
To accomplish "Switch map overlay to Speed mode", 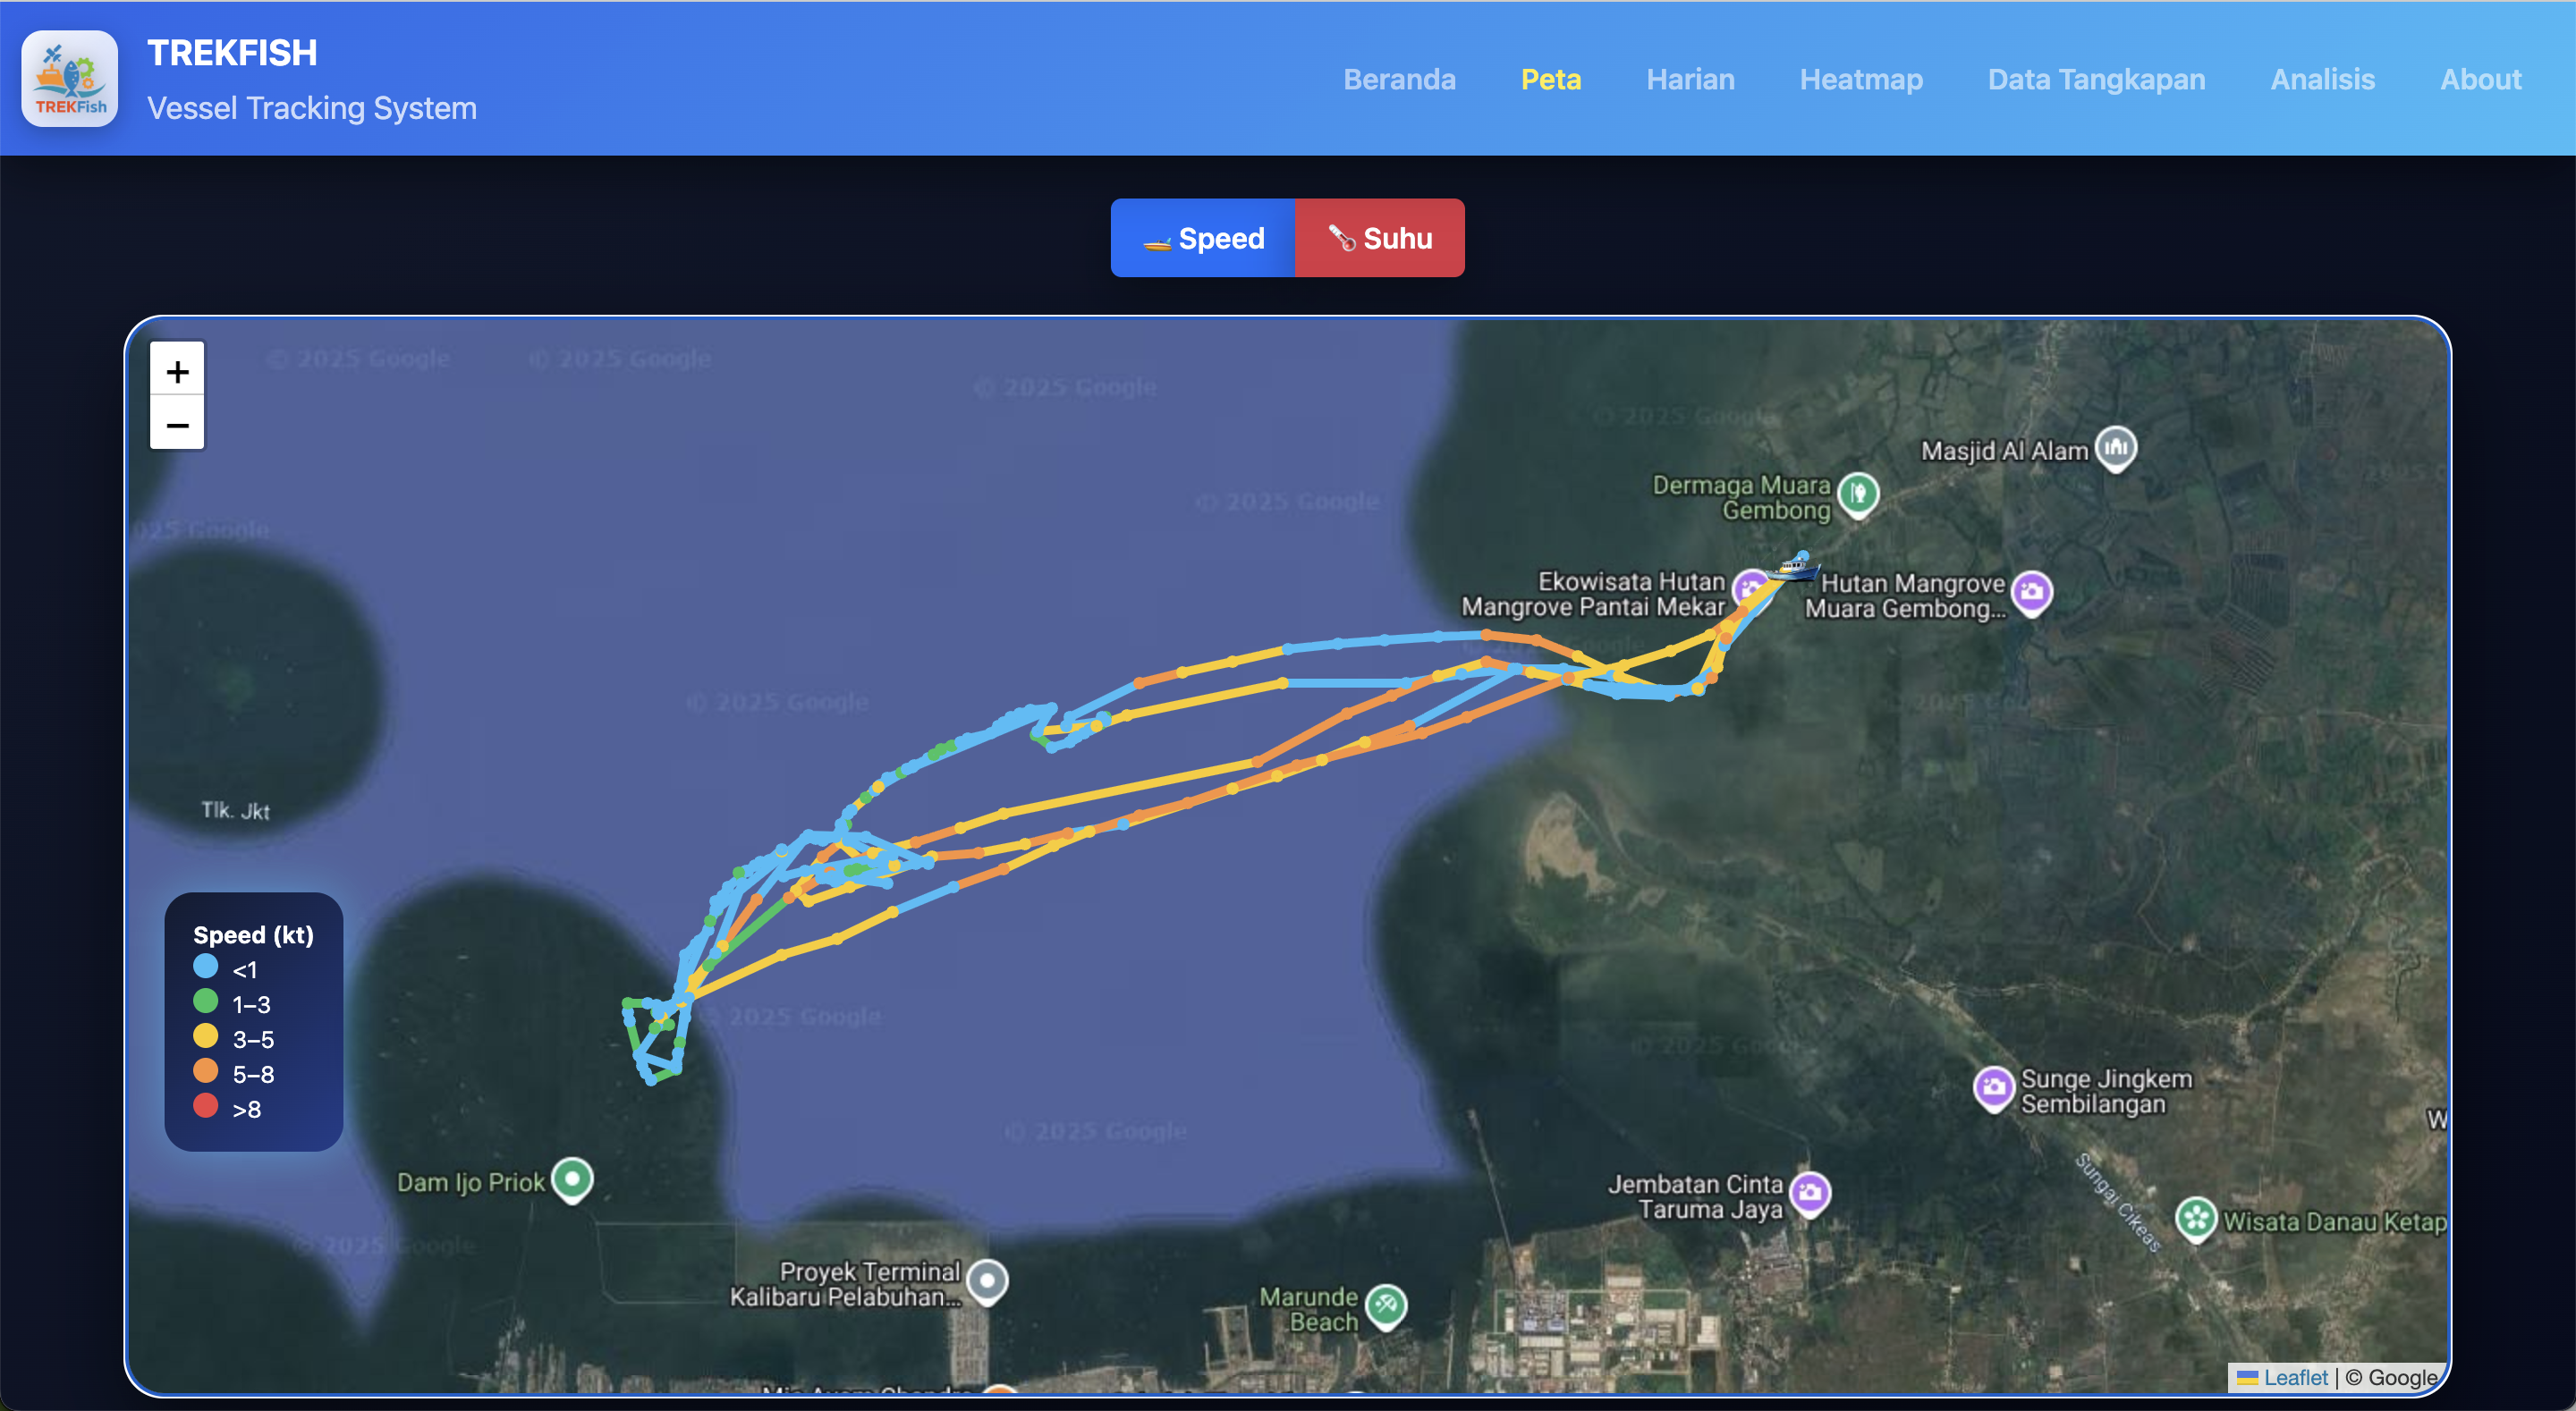I will (1203, 238).
